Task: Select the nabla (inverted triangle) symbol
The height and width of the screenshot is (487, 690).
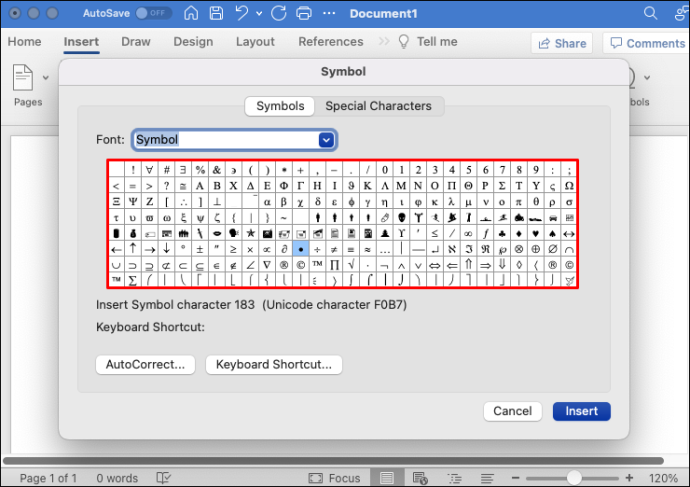Action: point(267,265)
